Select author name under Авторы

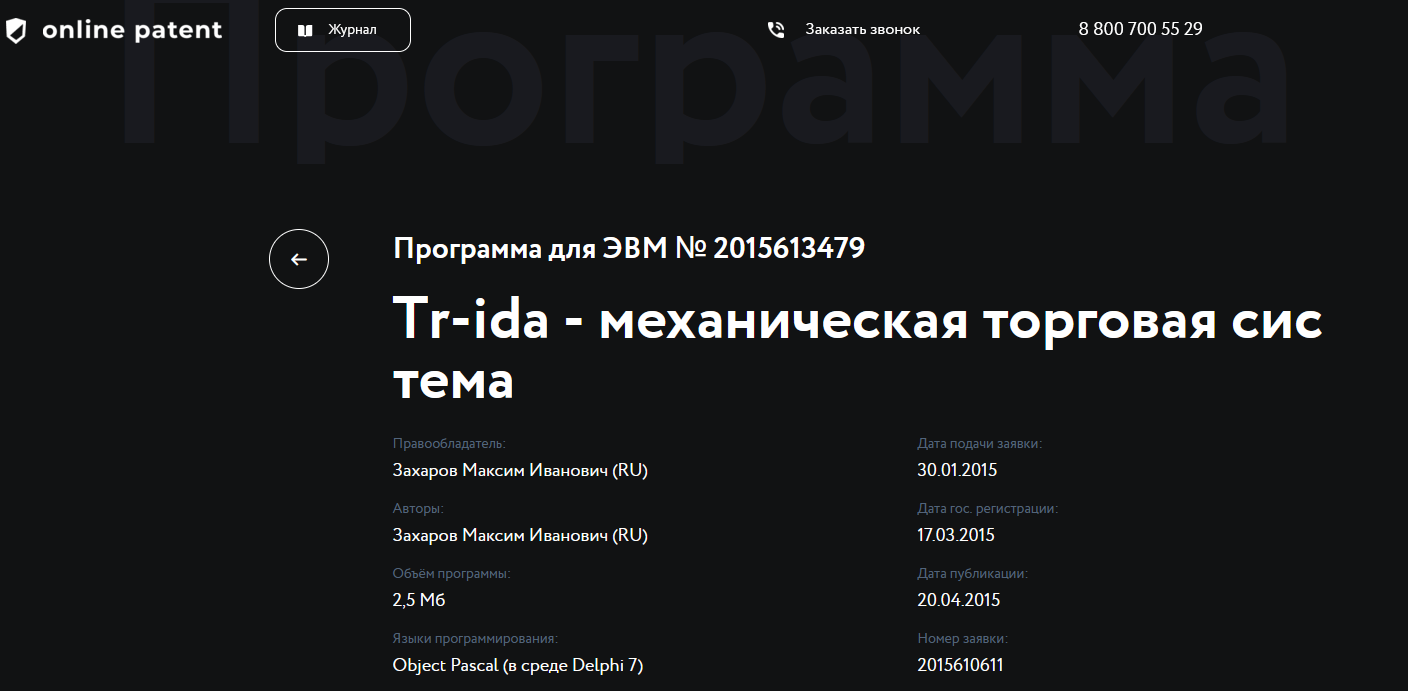pos(520,535)
